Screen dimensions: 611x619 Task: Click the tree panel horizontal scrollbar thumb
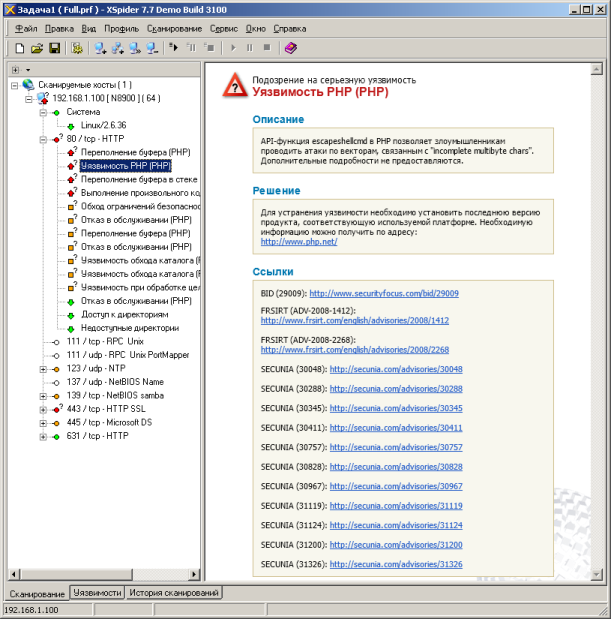(75, 574)
